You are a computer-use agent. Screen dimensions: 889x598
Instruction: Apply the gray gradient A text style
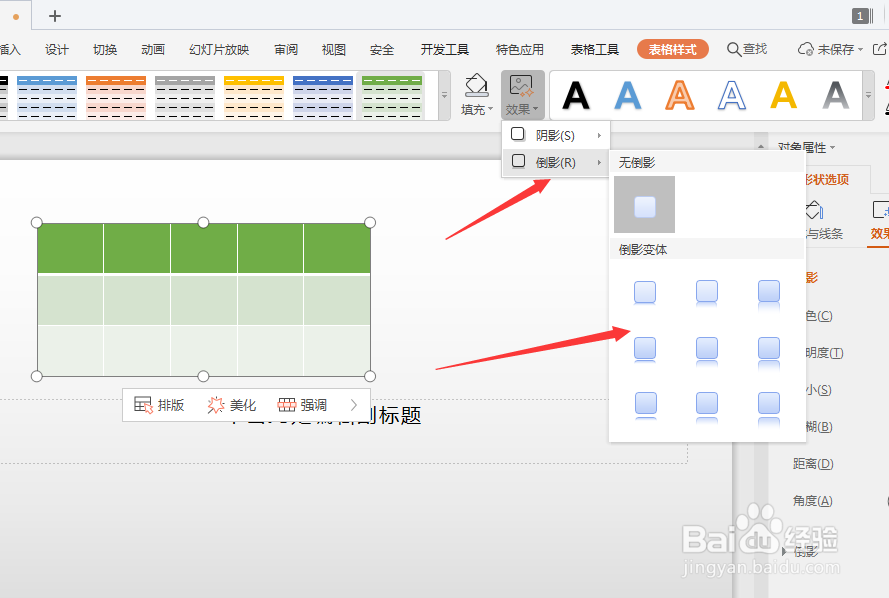click(836, 95)
